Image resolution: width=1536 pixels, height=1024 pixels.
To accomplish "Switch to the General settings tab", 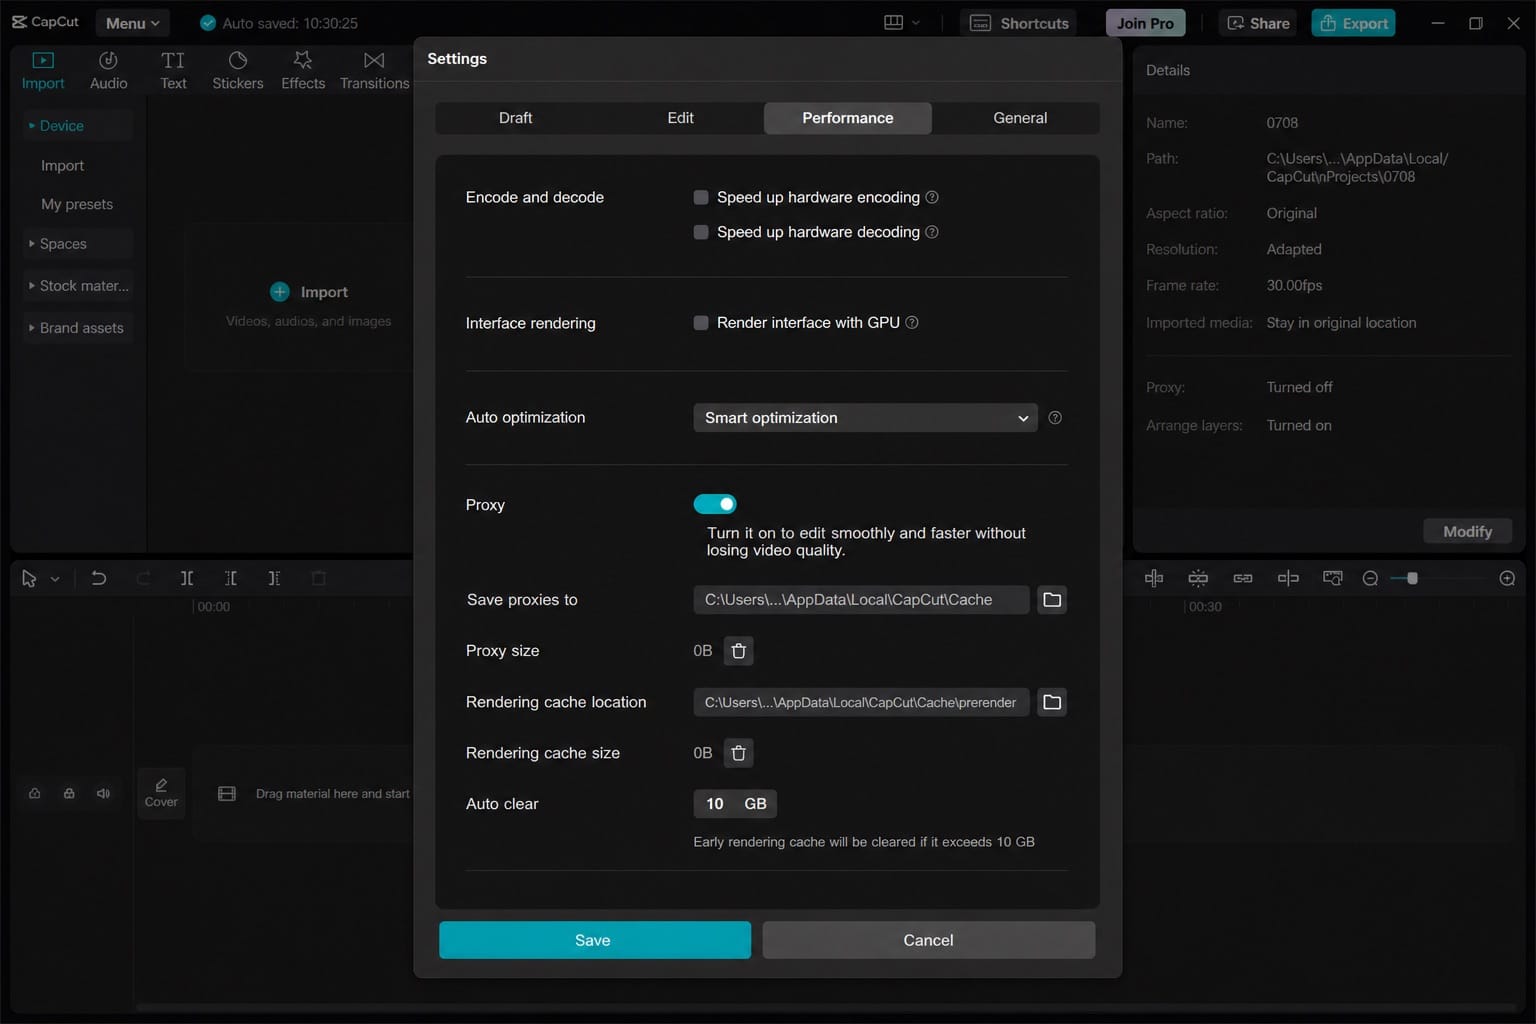I will [x=1020, y=118].
